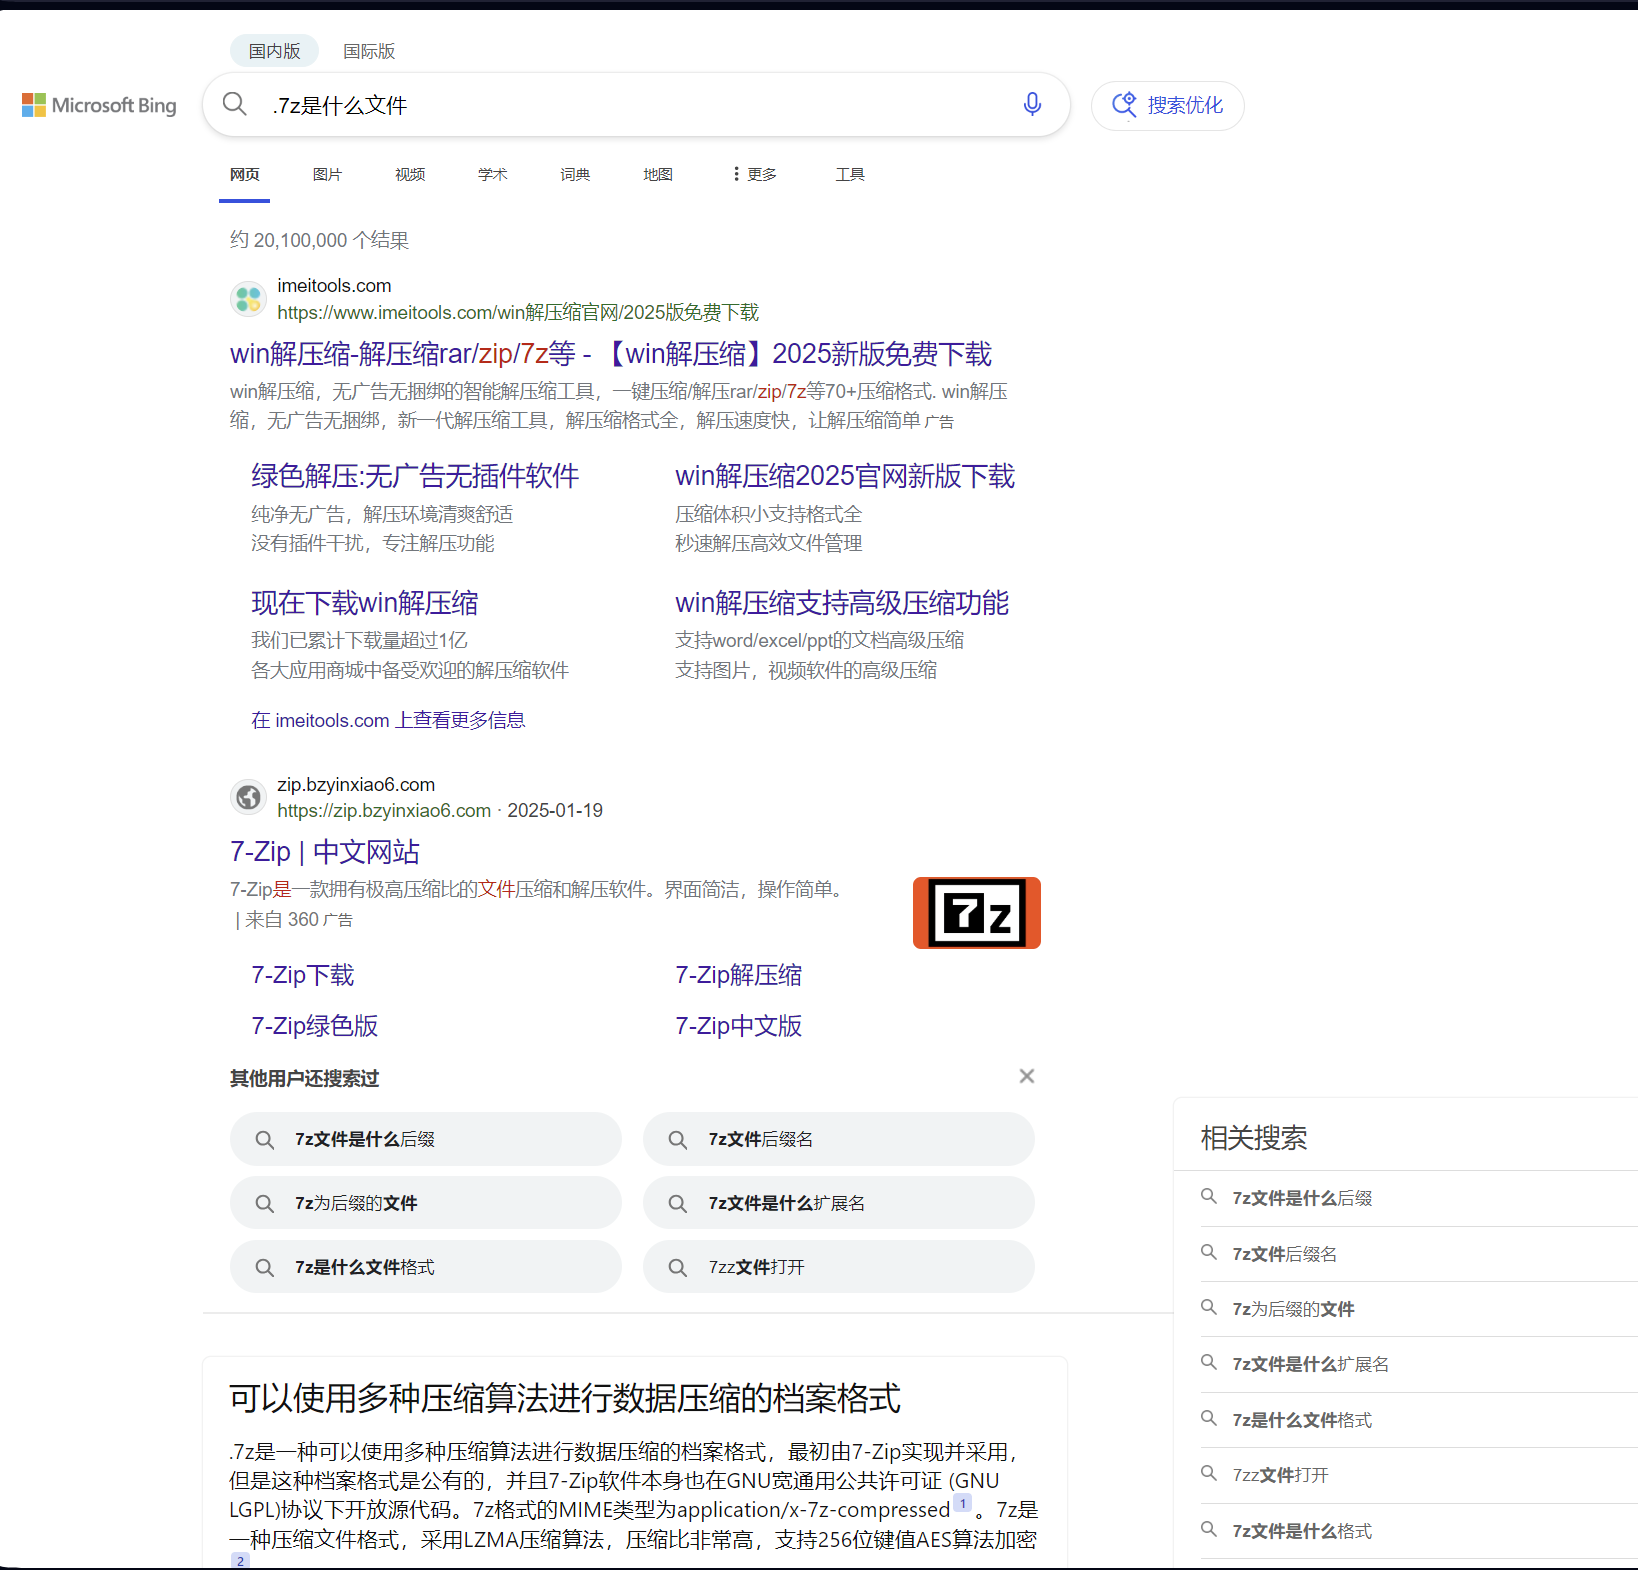The image size is (1638, 1570).
Task: Switch to the 图片 tab
Action: point(327,173)
